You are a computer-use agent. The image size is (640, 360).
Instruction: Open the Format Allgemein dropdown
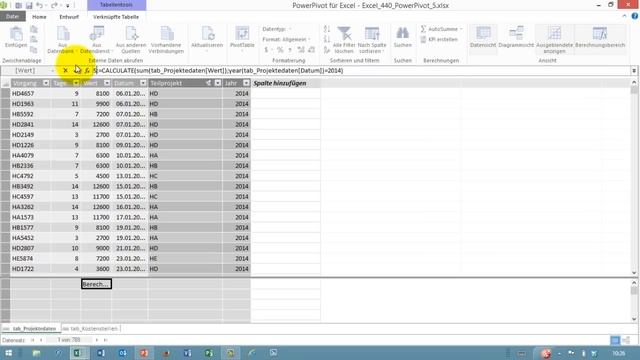coord(287,40)
